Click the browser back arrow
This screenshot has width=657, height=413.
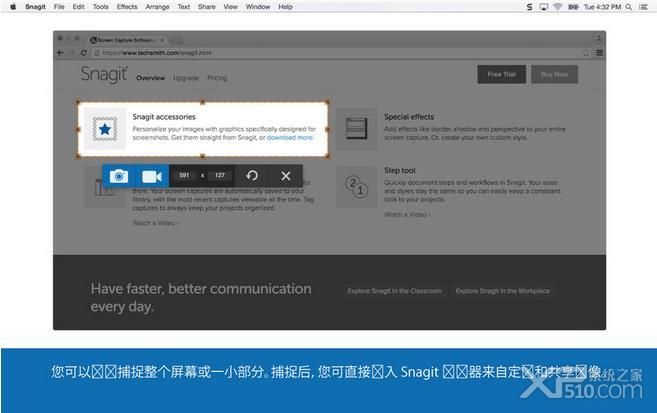pyautogui.click(x=60, y=53)
